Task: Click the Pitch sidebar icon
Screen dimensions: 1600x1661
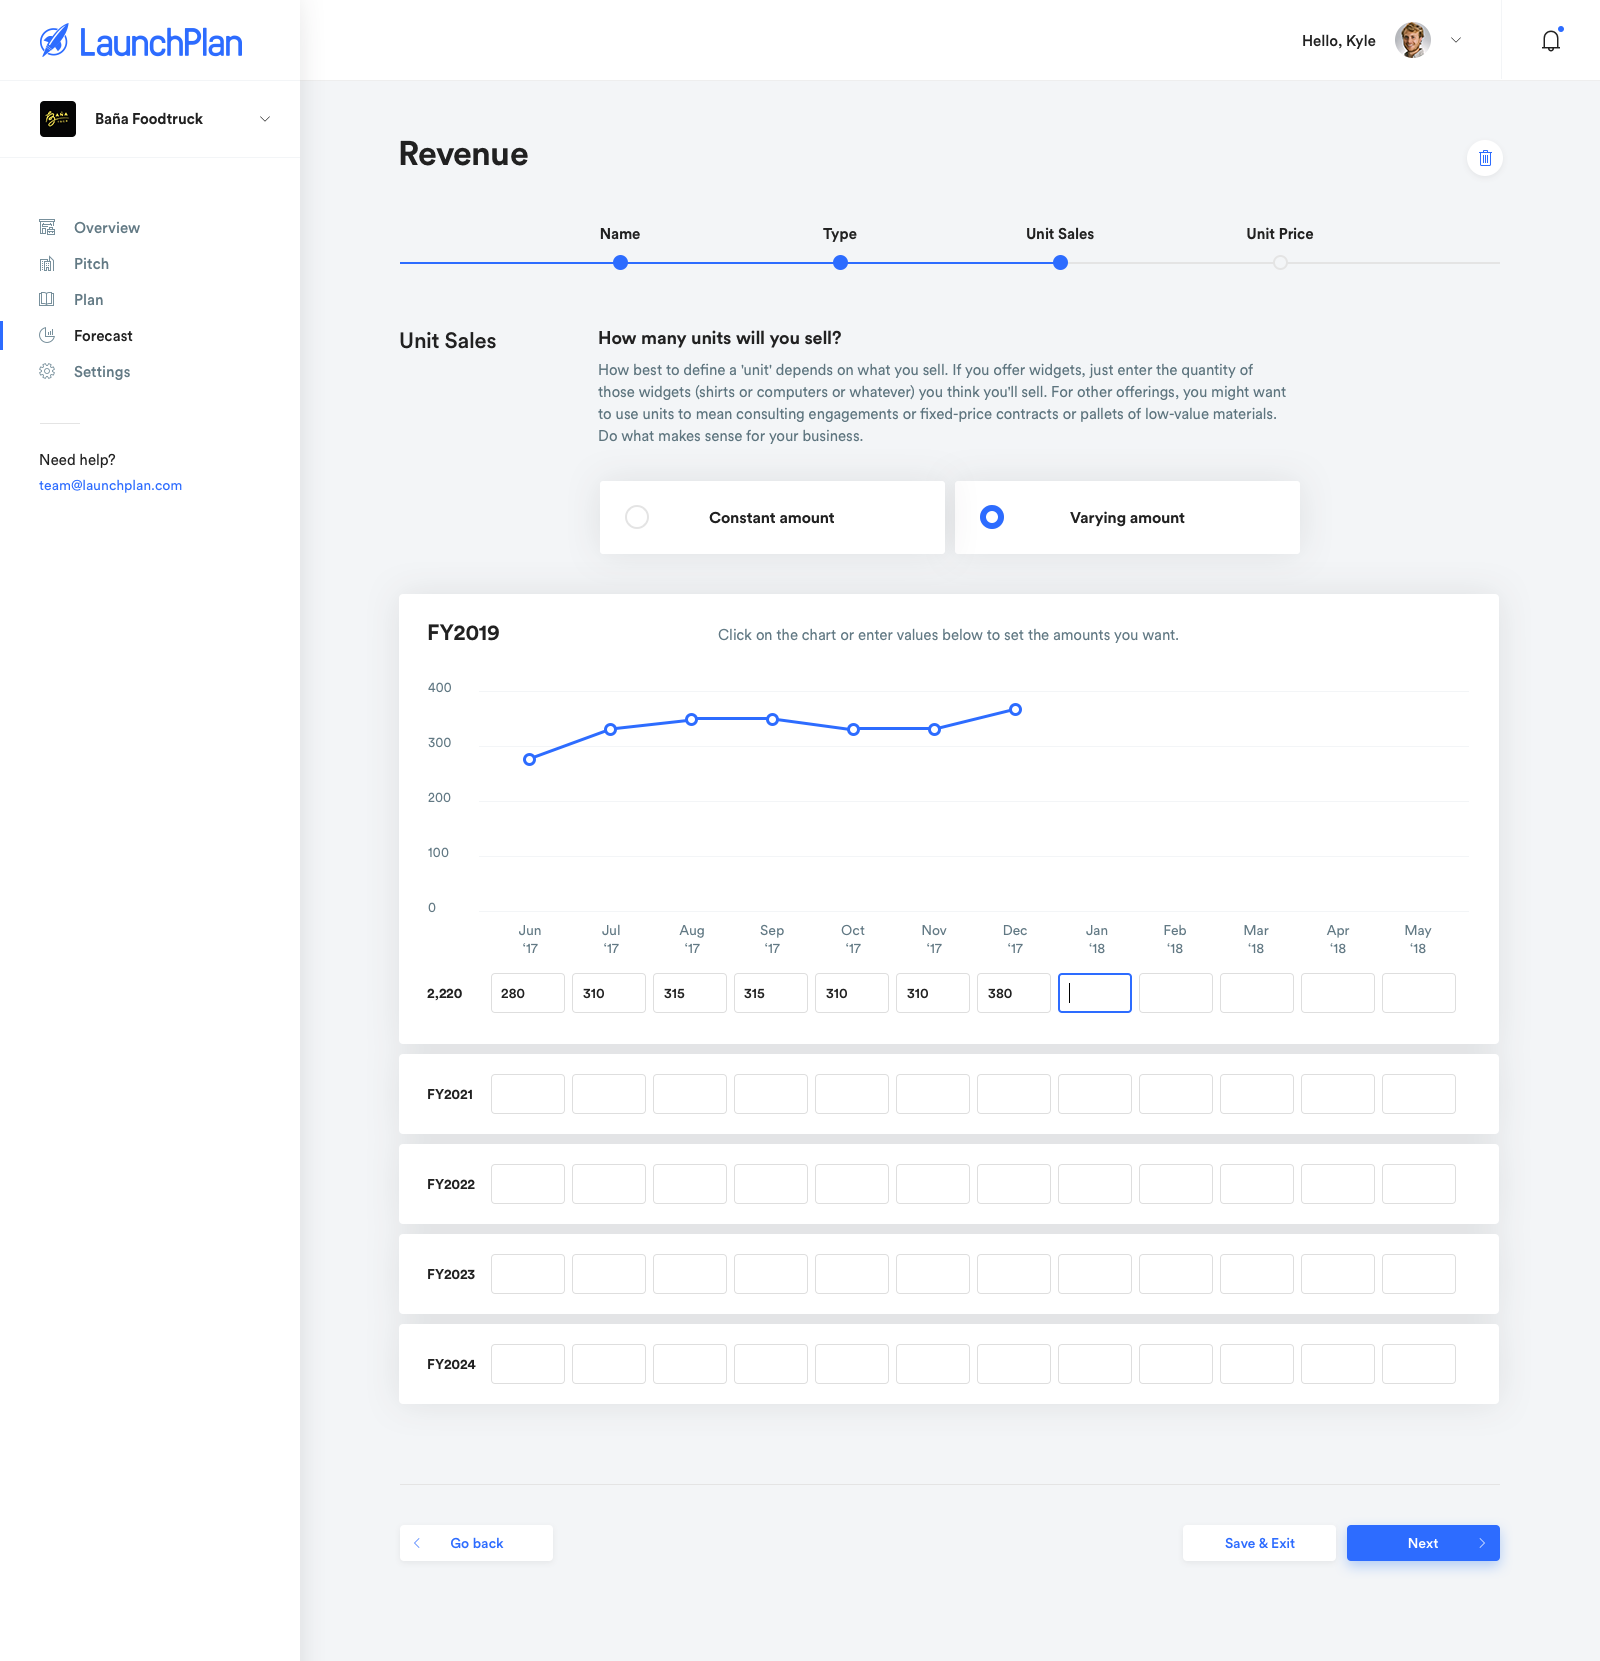Action: coord(47,264)
